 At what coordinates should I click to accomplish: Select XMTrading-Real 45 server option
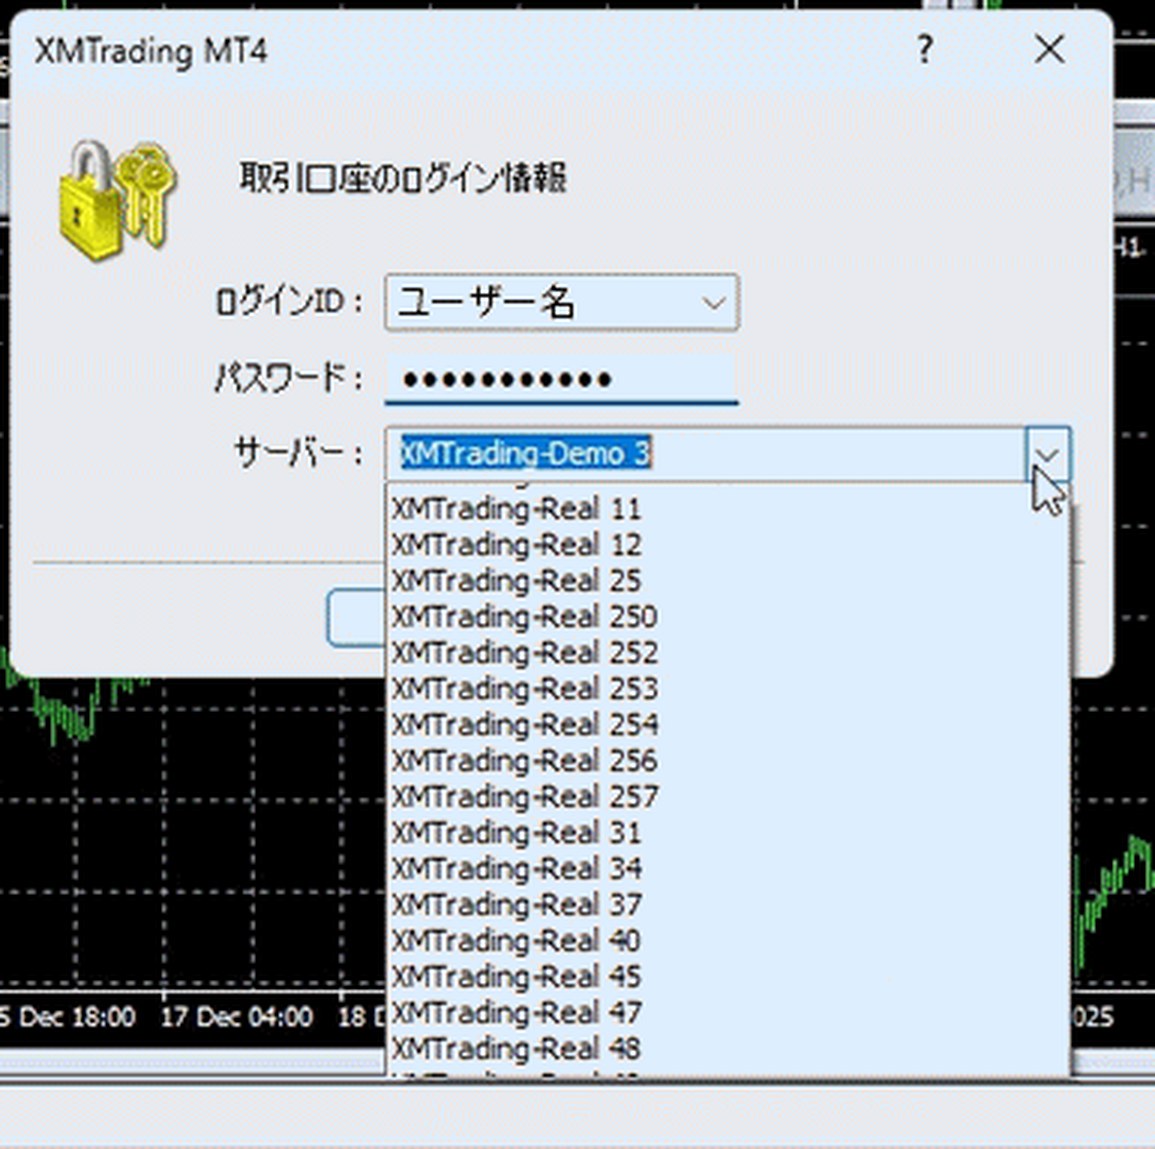tap(728, 977)
